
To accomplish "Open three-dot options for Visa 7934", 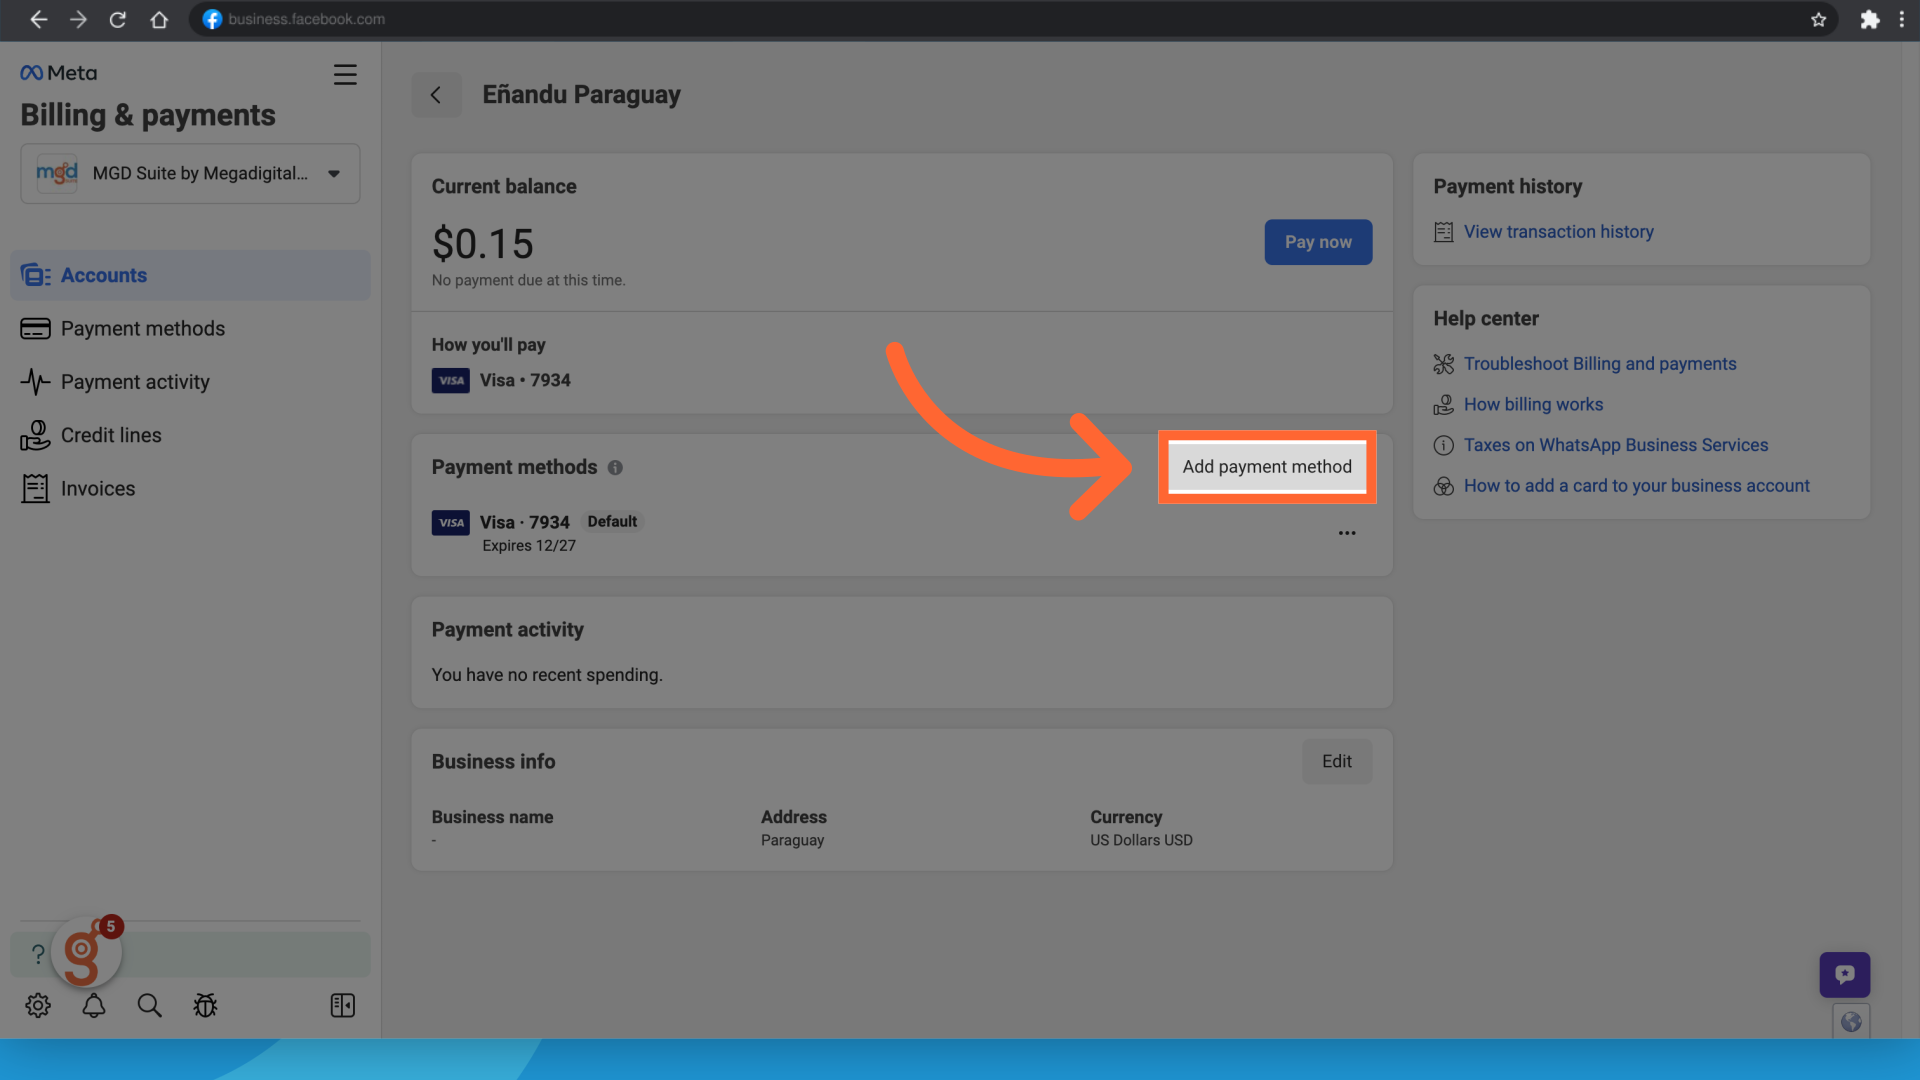I will tap(1347, 533).
